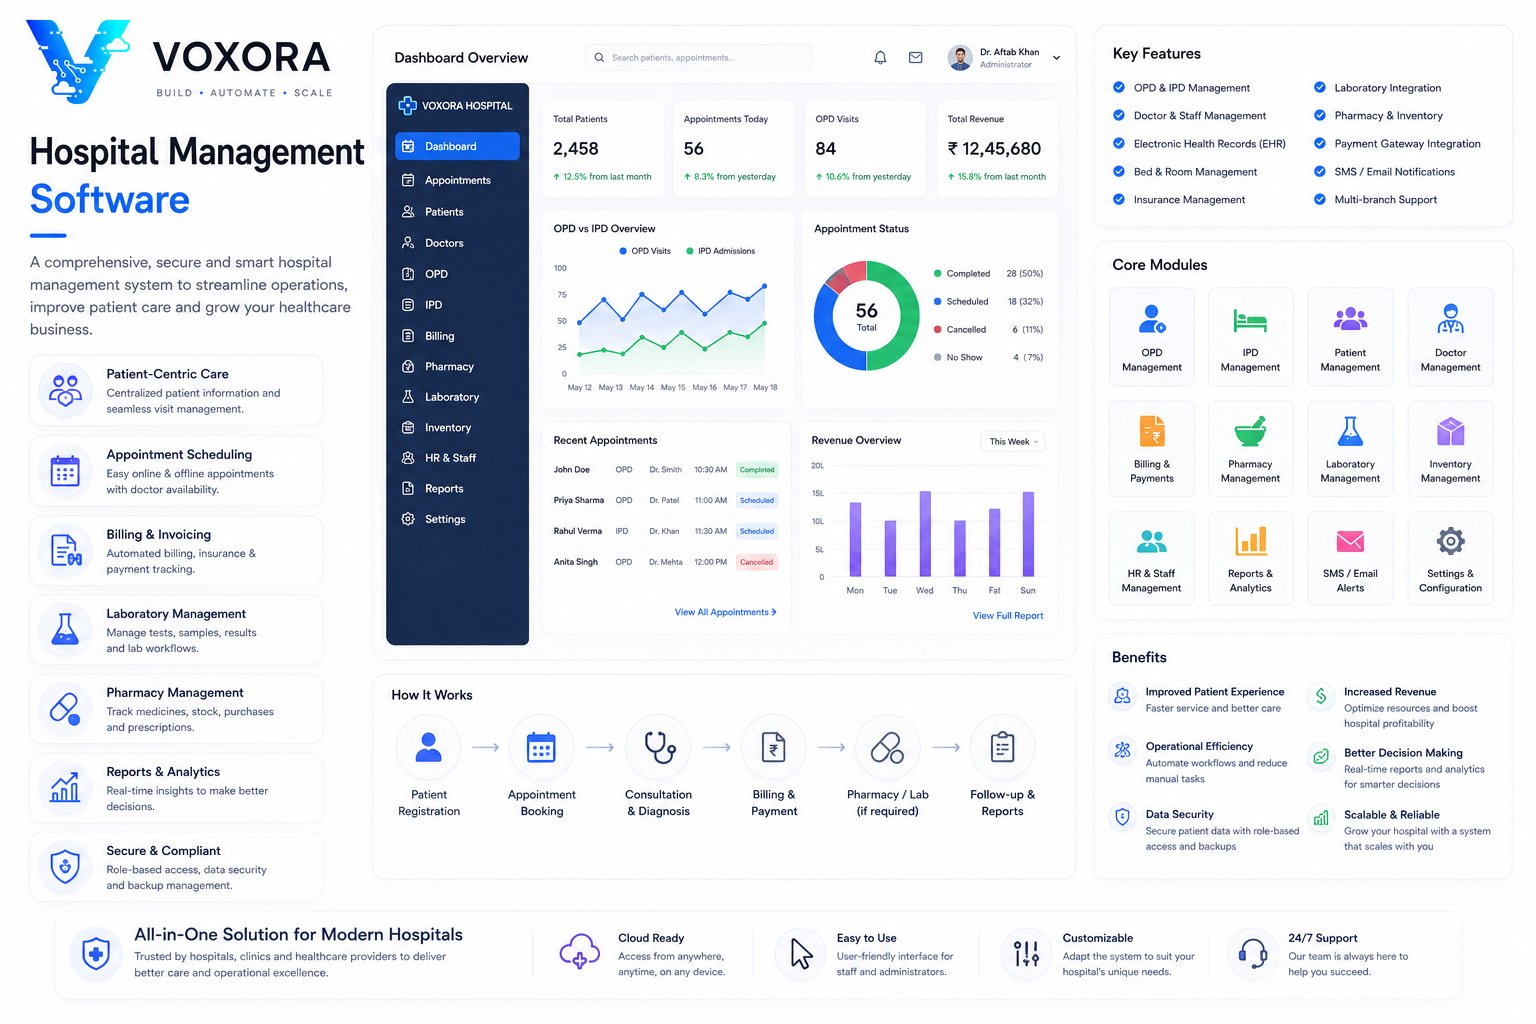Image resolution: width=1536 pixels, height=1024 pixels.
Task: Open Doctors in the sidebar
Action: coord(457,243)
